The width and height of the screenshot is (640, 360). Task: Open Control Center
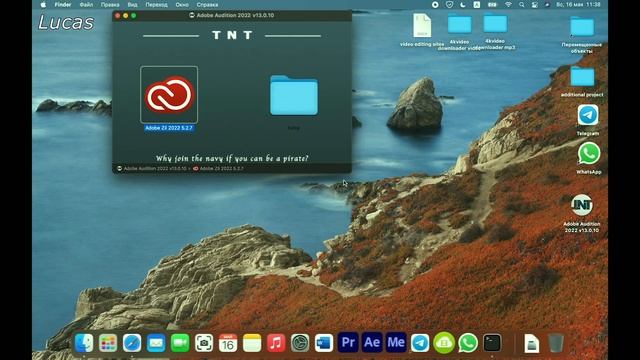tap(534, 5)
